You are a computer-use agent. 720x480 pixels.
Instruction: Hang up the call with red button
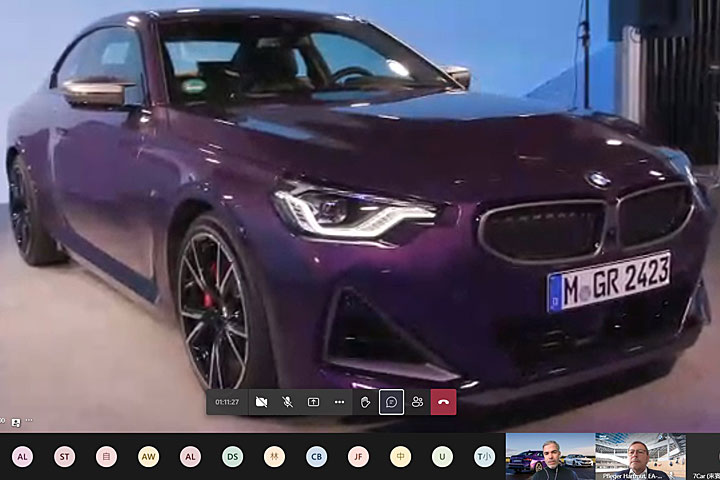(x=444, y=402)
